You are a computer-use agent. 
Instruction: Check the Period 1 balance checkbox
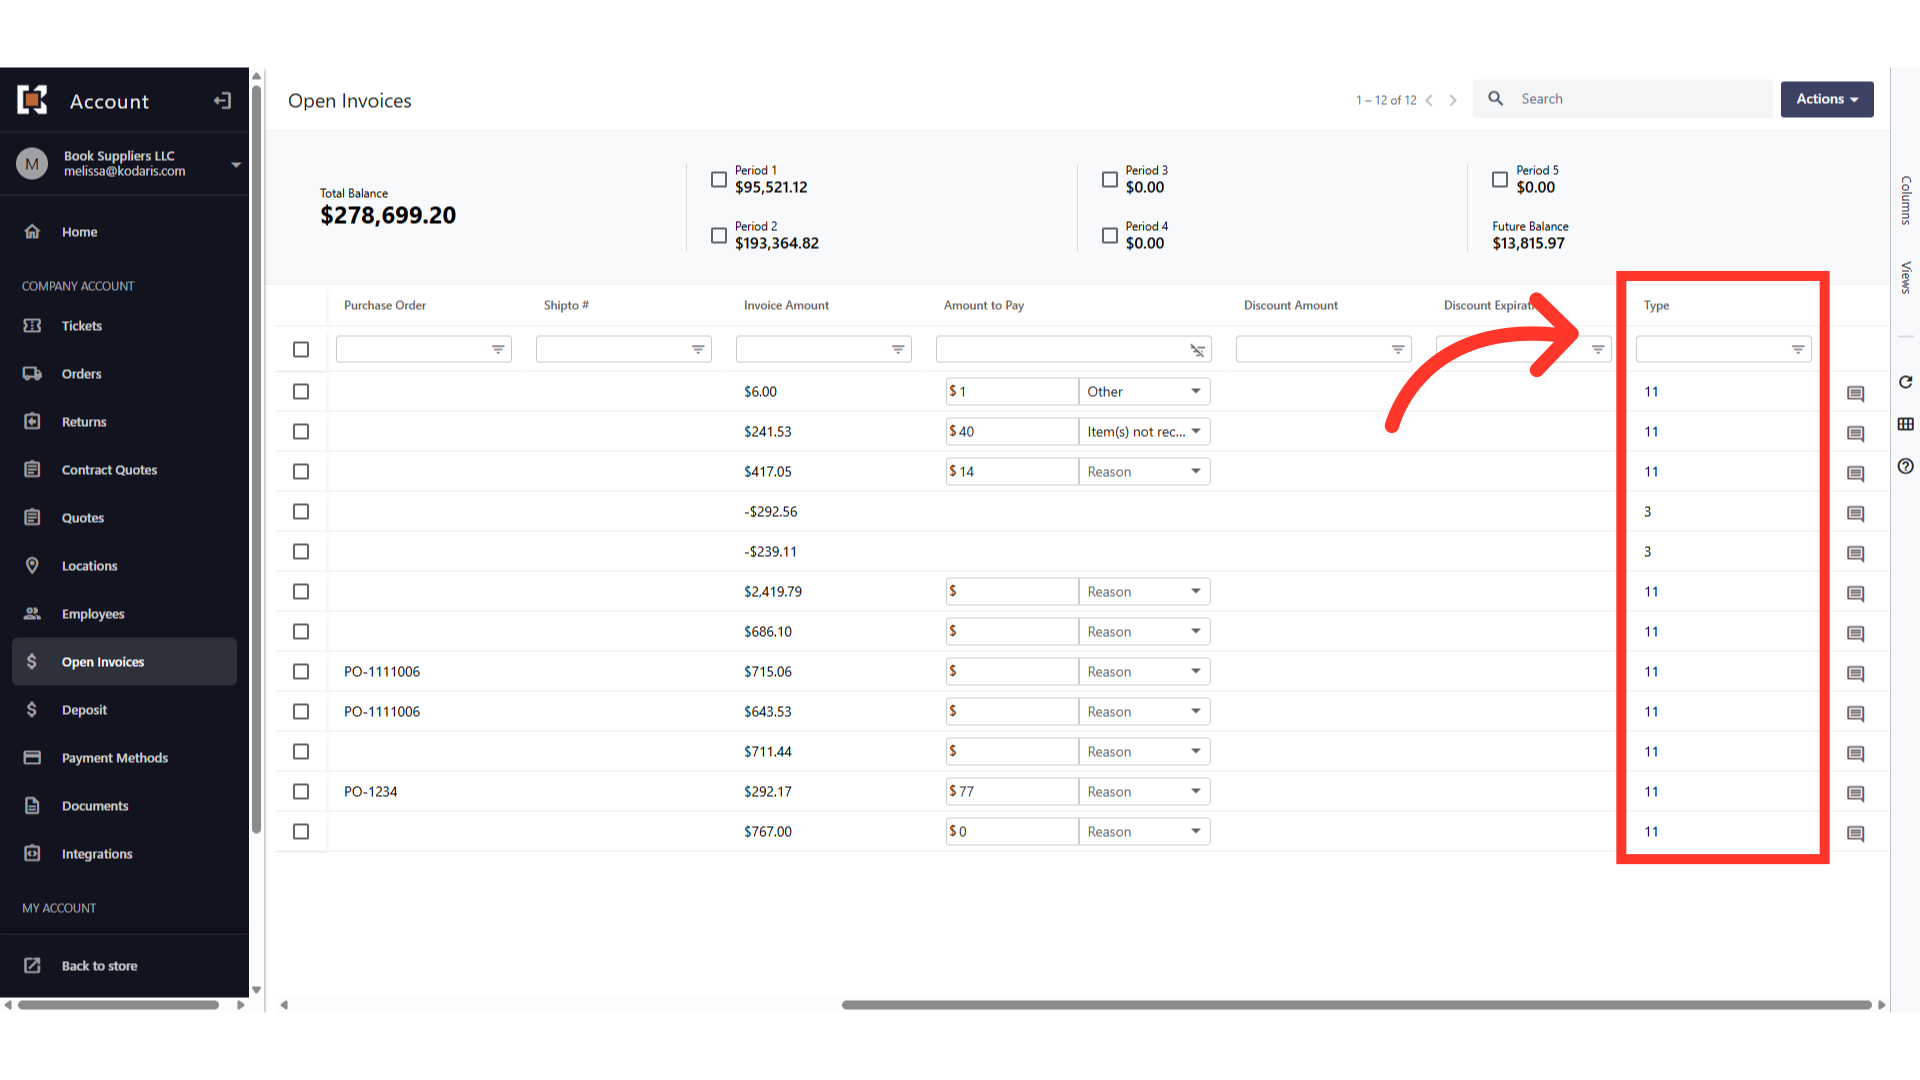pos(718,179)
